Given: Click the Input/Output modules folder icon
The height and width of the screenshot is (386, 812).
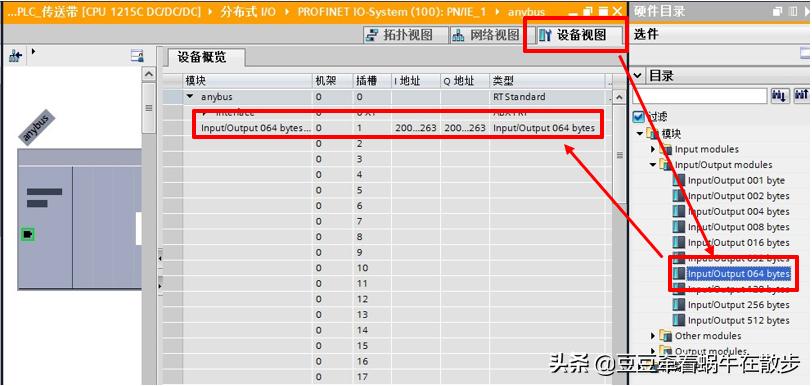Looking at the screenshot, I should pos(666,165).
